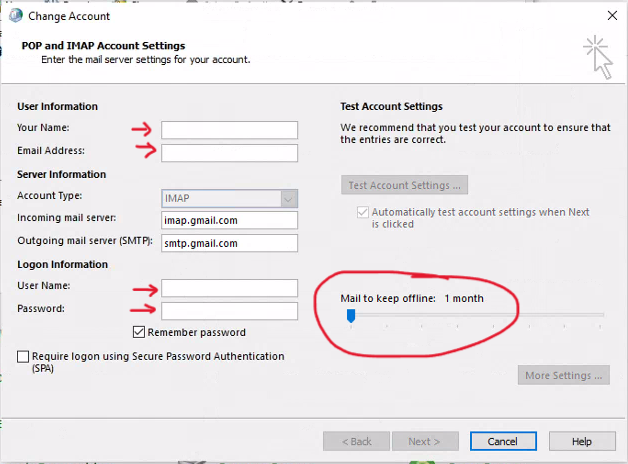Click into the Password field
This screenshot has height=464, width=628.
pyautogui.click(x=229, y=311)
